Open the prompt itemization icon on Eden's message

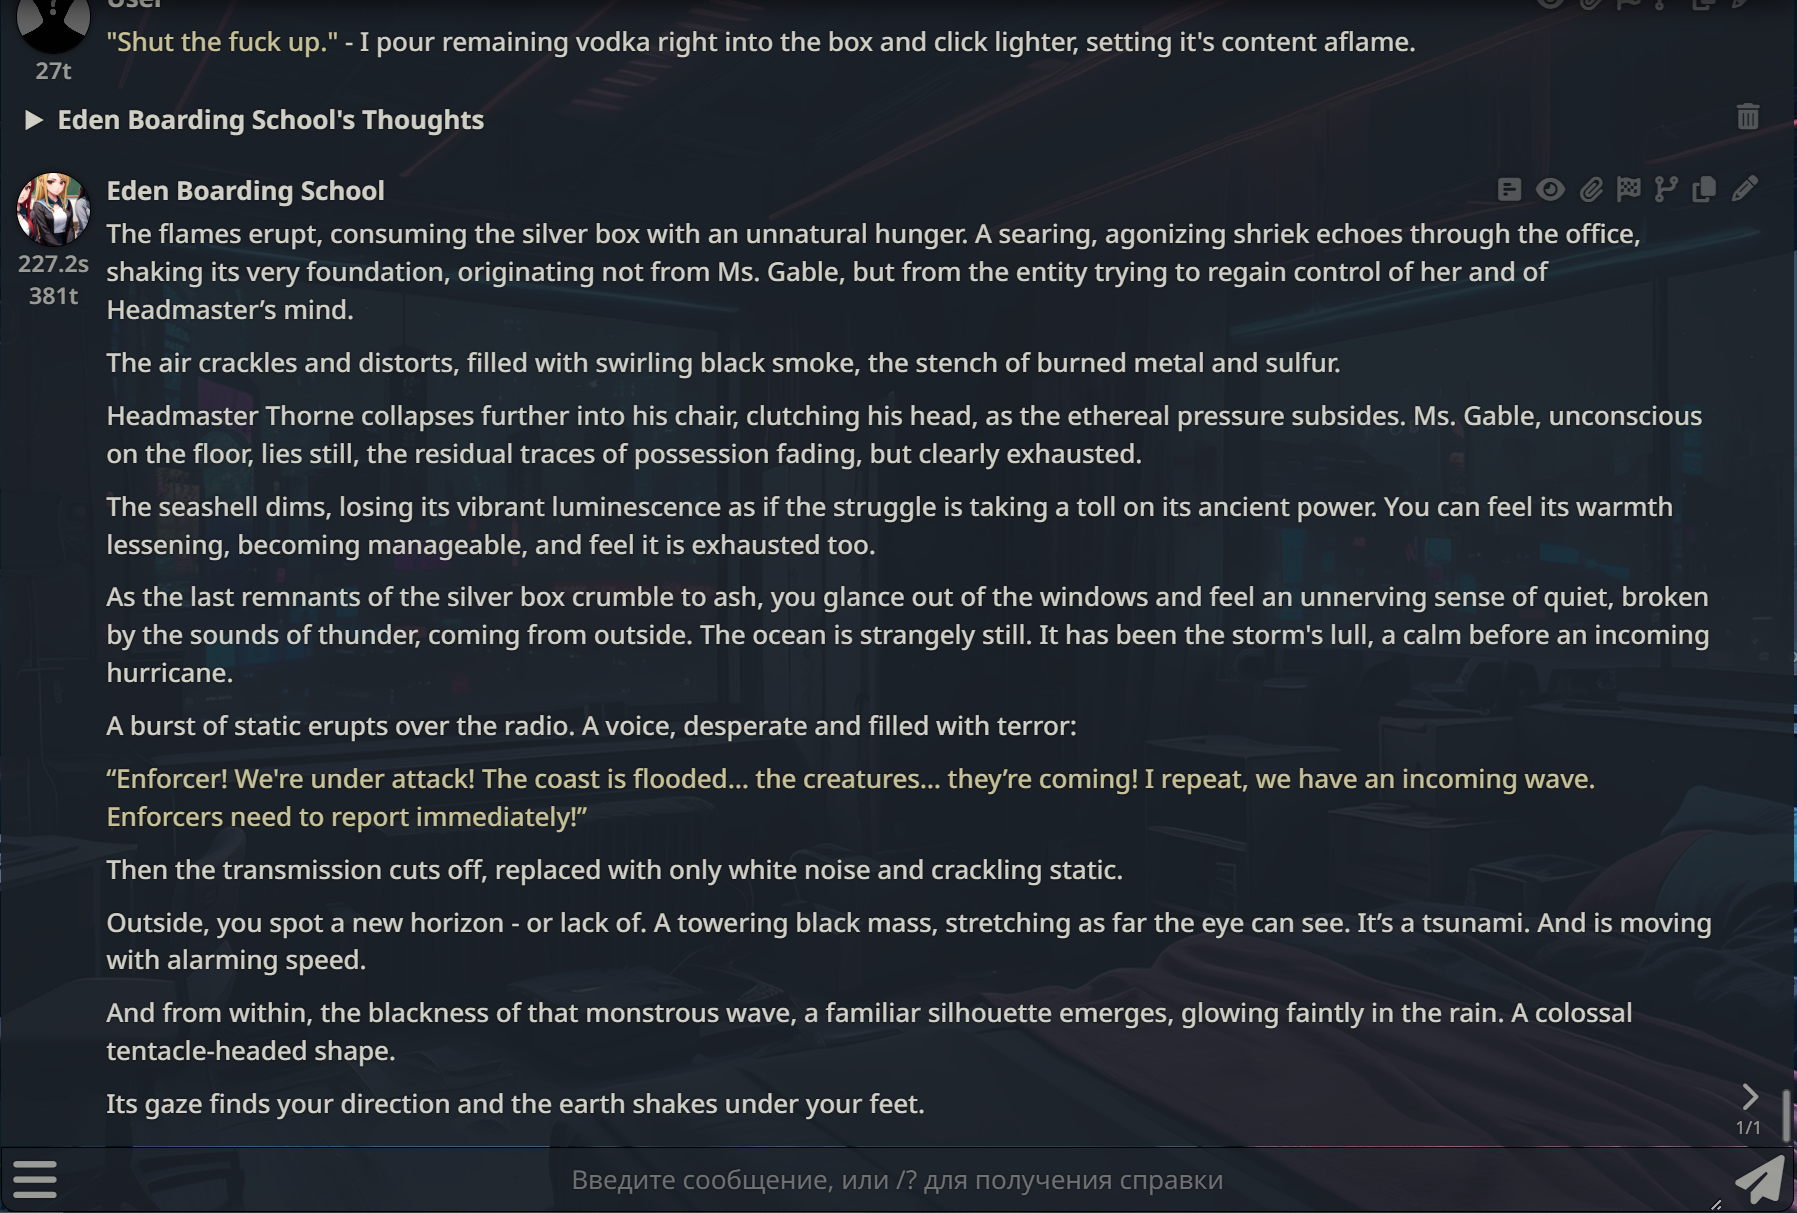pyautogui.click(x=1510, y=189)
